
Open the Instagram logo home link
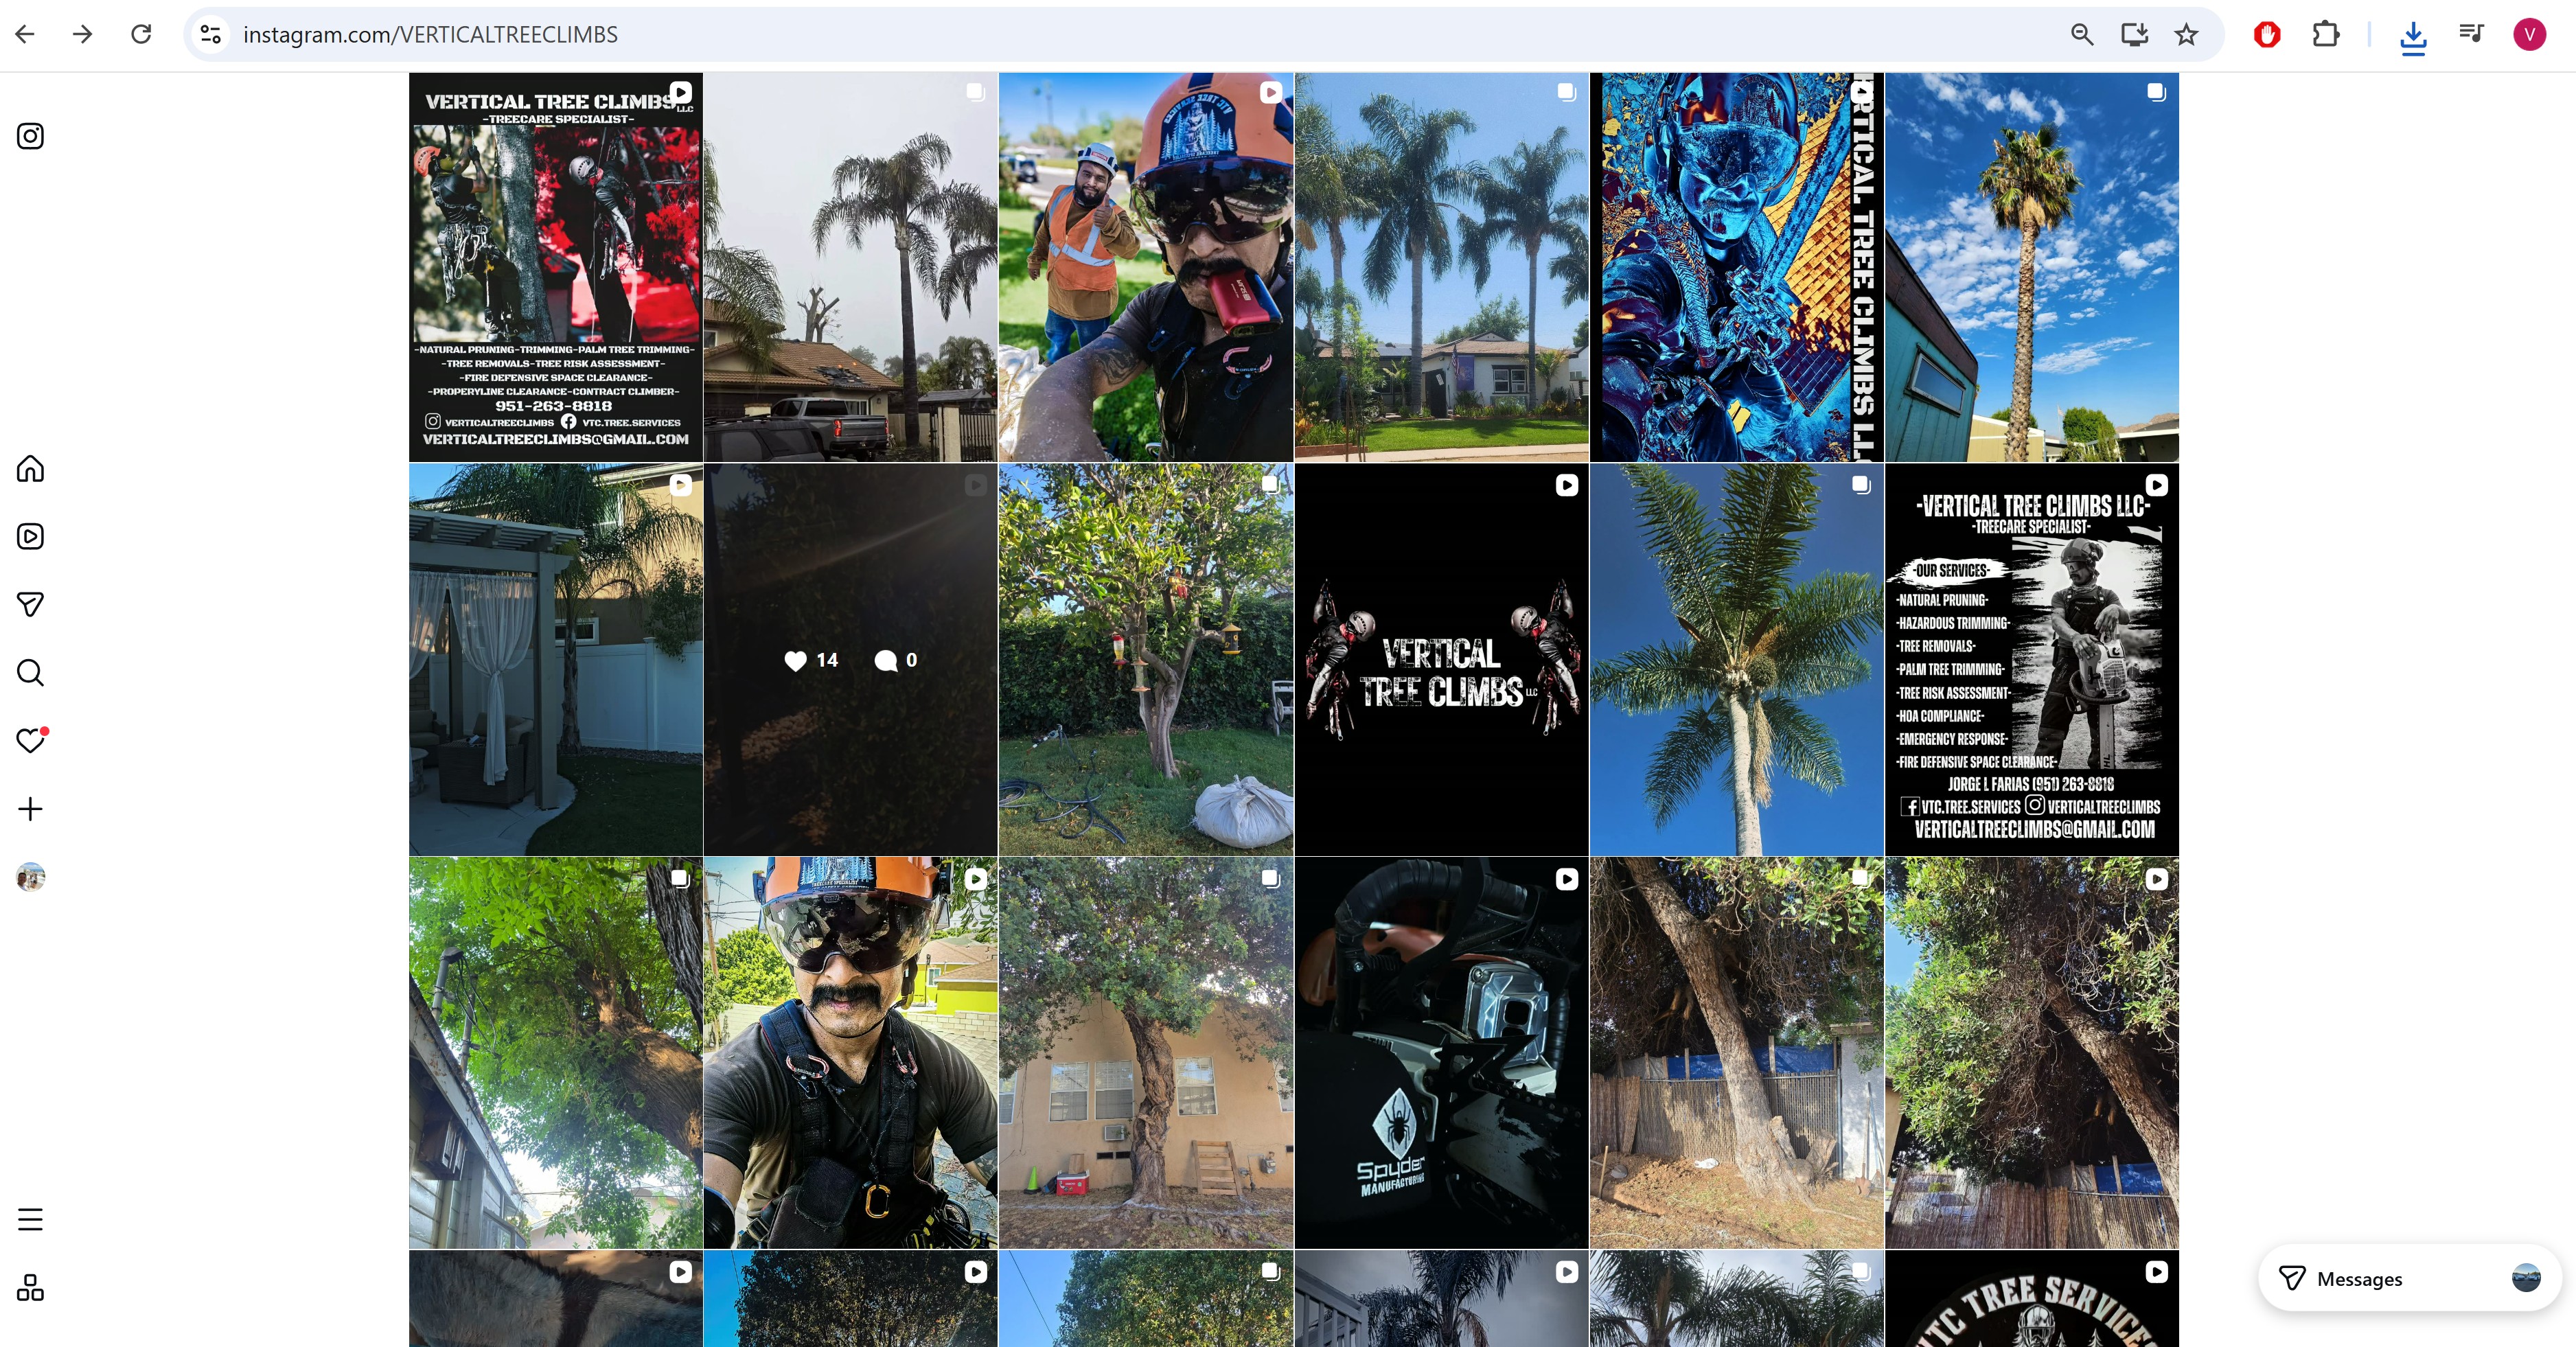[30, 136]
